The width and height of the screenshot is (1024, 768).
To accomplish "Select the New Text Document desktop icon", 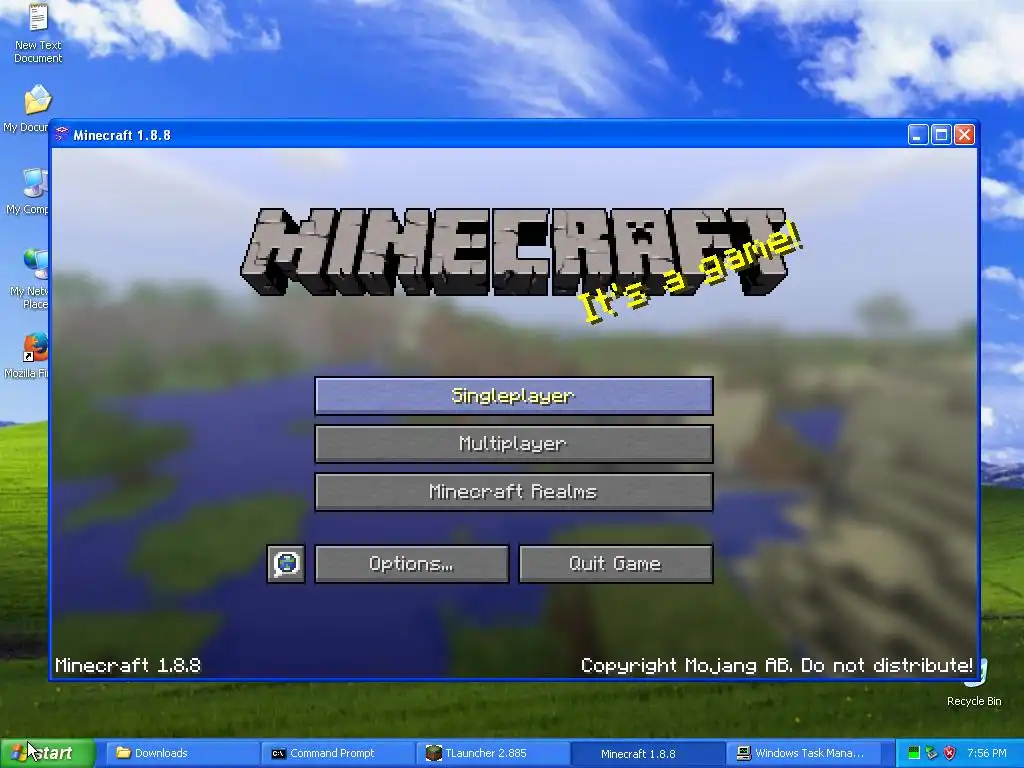I will [x=38, y=34].
